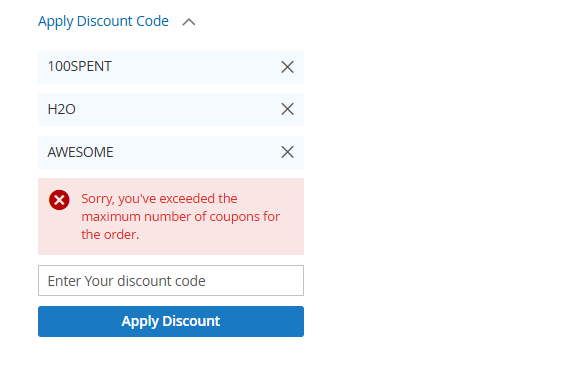
Task: Delete the AWESOME coupon via X icon
Action: 287,152
